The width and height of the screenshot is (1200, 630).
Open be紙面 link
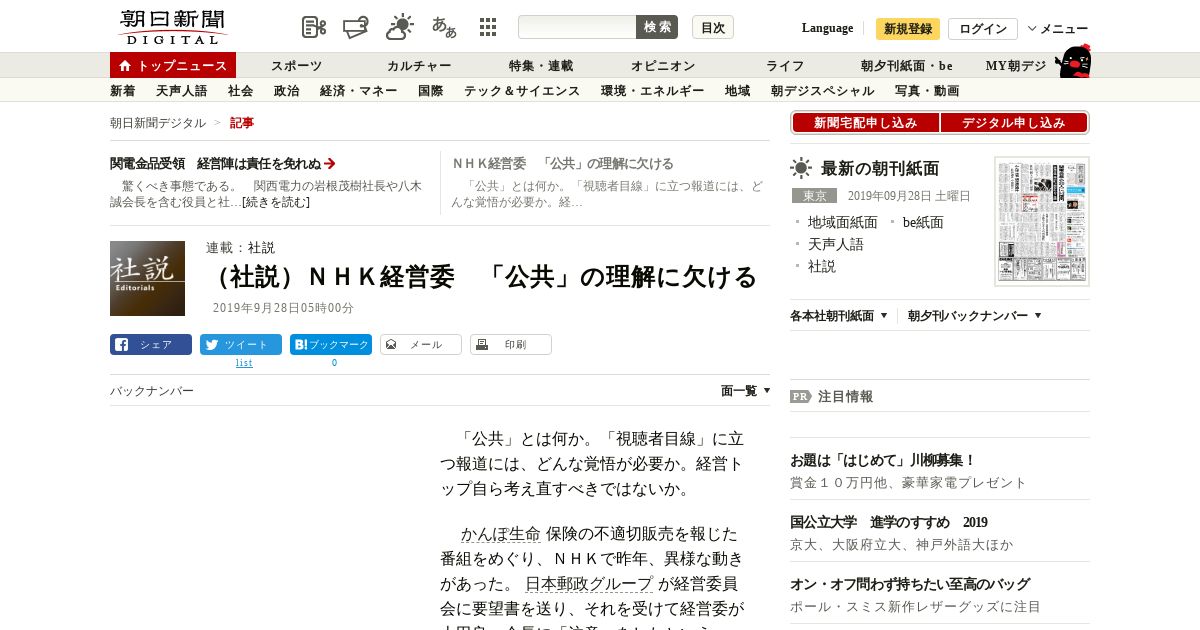point(923,222)
